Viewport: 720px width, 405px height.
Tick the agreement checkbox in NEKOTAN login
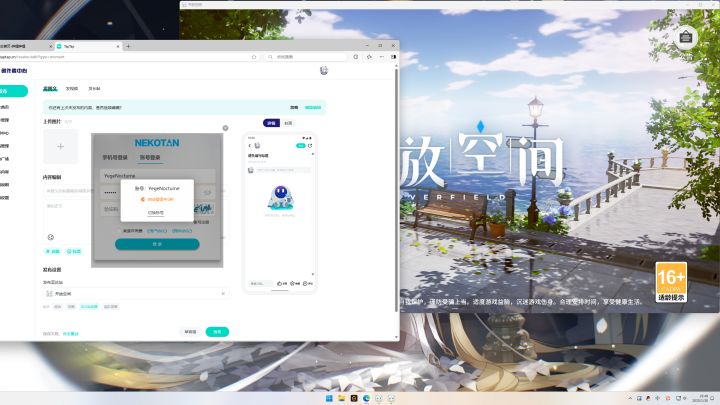pos(118,231)
